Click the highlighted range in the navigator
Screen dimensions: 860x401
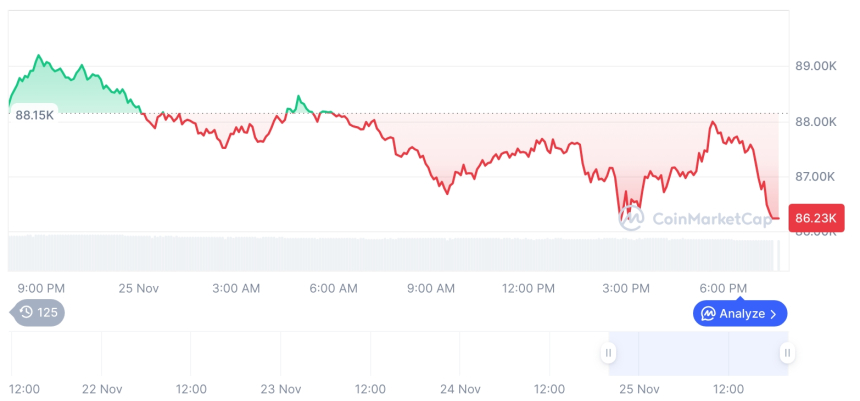point(698,352)
